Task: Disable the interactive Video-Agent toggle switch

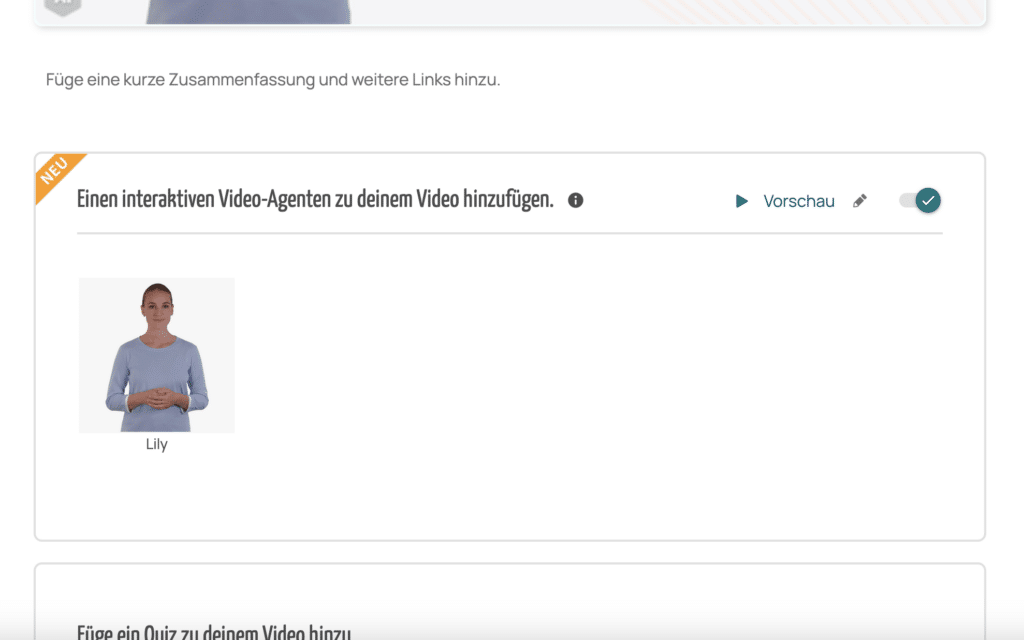Action: click(920, 200)
